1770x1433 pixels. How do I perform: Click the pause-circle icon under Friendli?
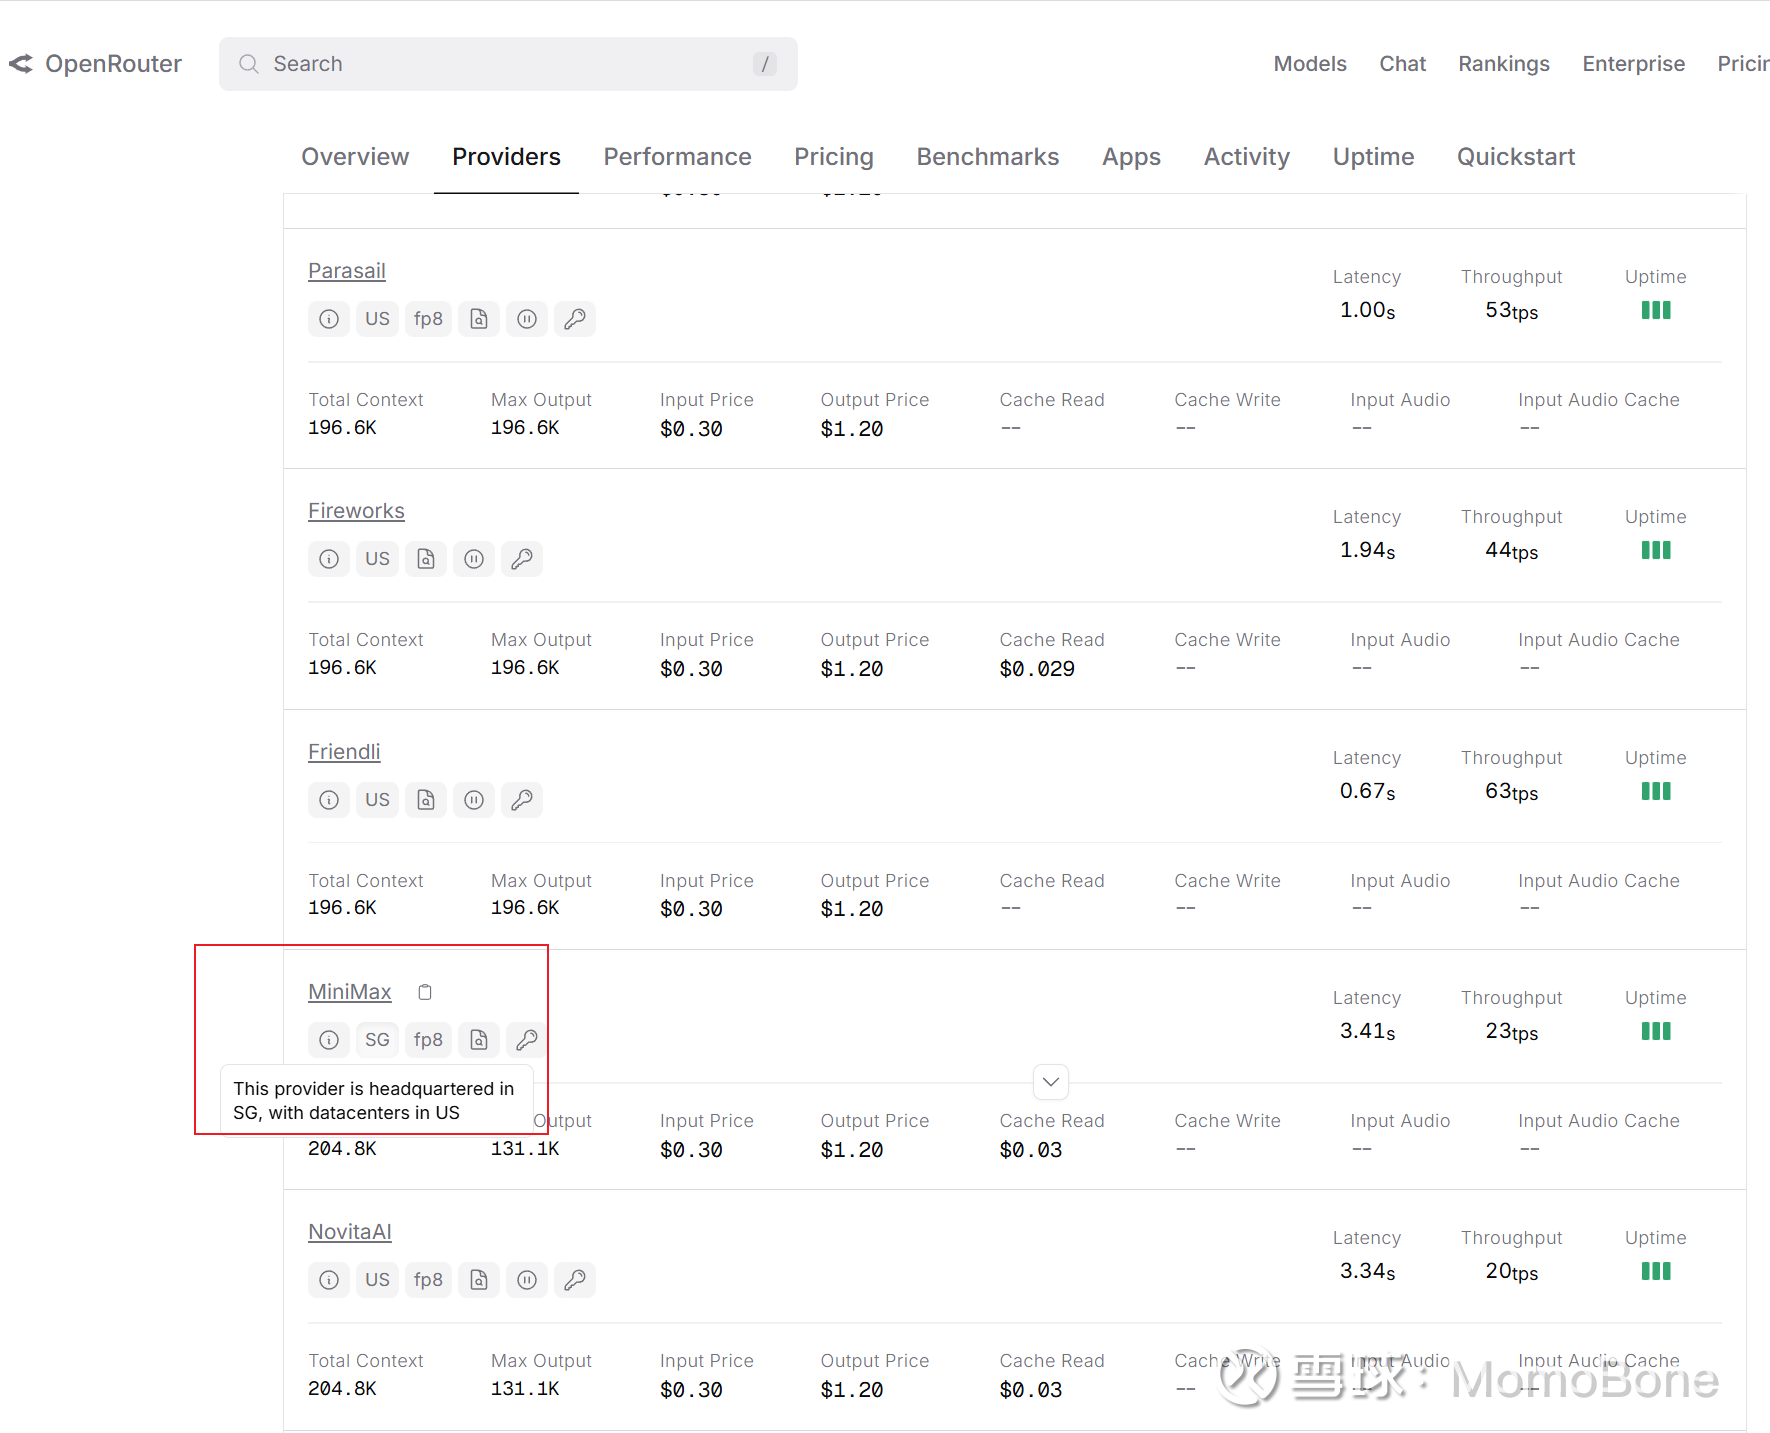coord(474,800)
